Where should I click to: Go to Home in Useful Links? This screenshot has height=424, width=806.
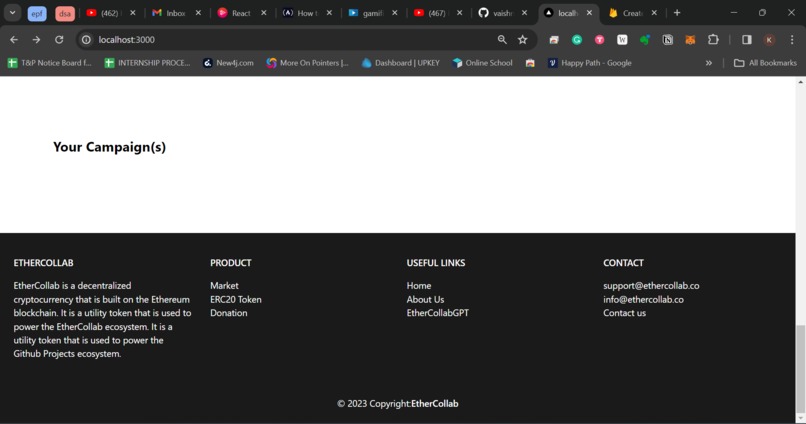tap(419, 285)
